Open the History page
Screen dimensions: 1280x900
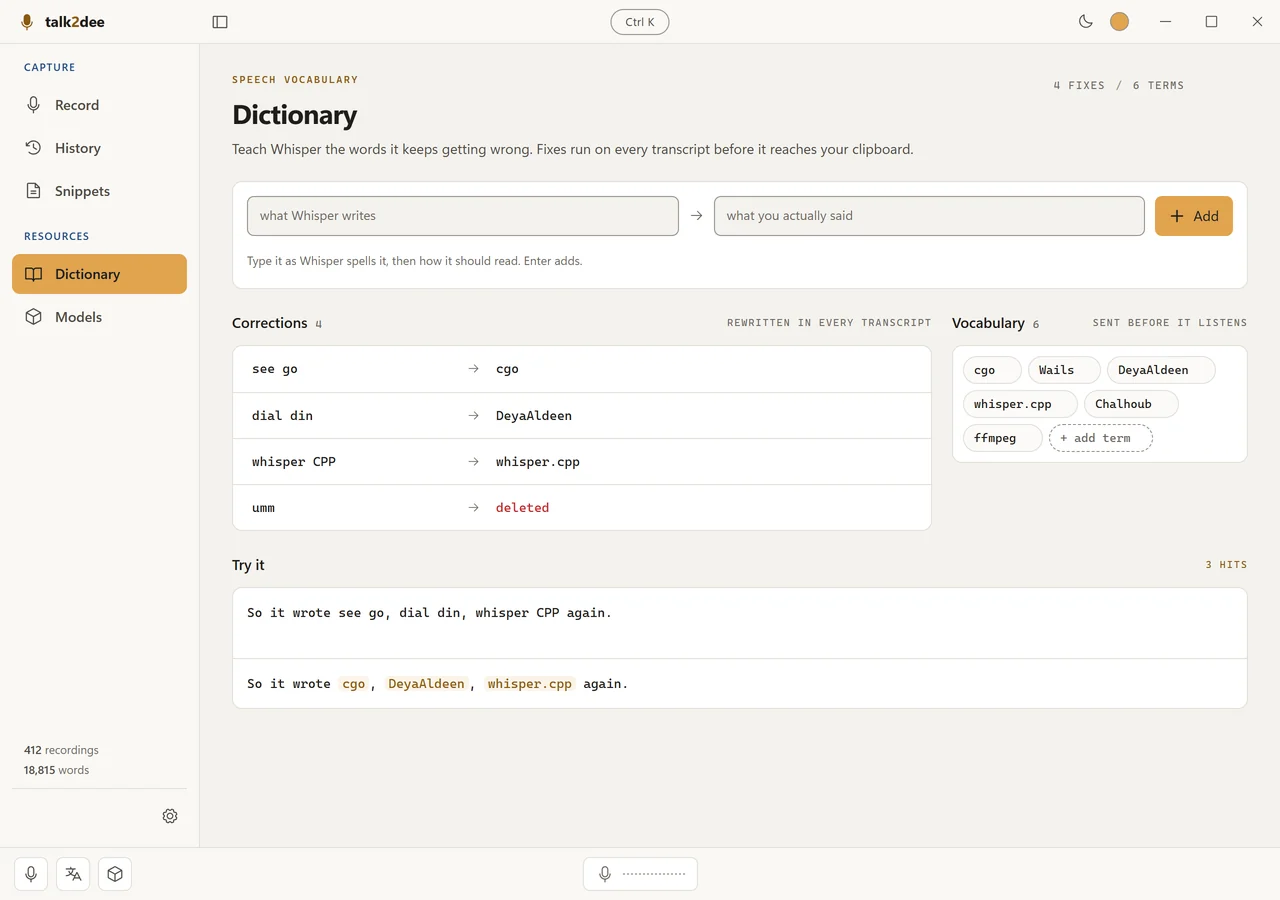99,148
